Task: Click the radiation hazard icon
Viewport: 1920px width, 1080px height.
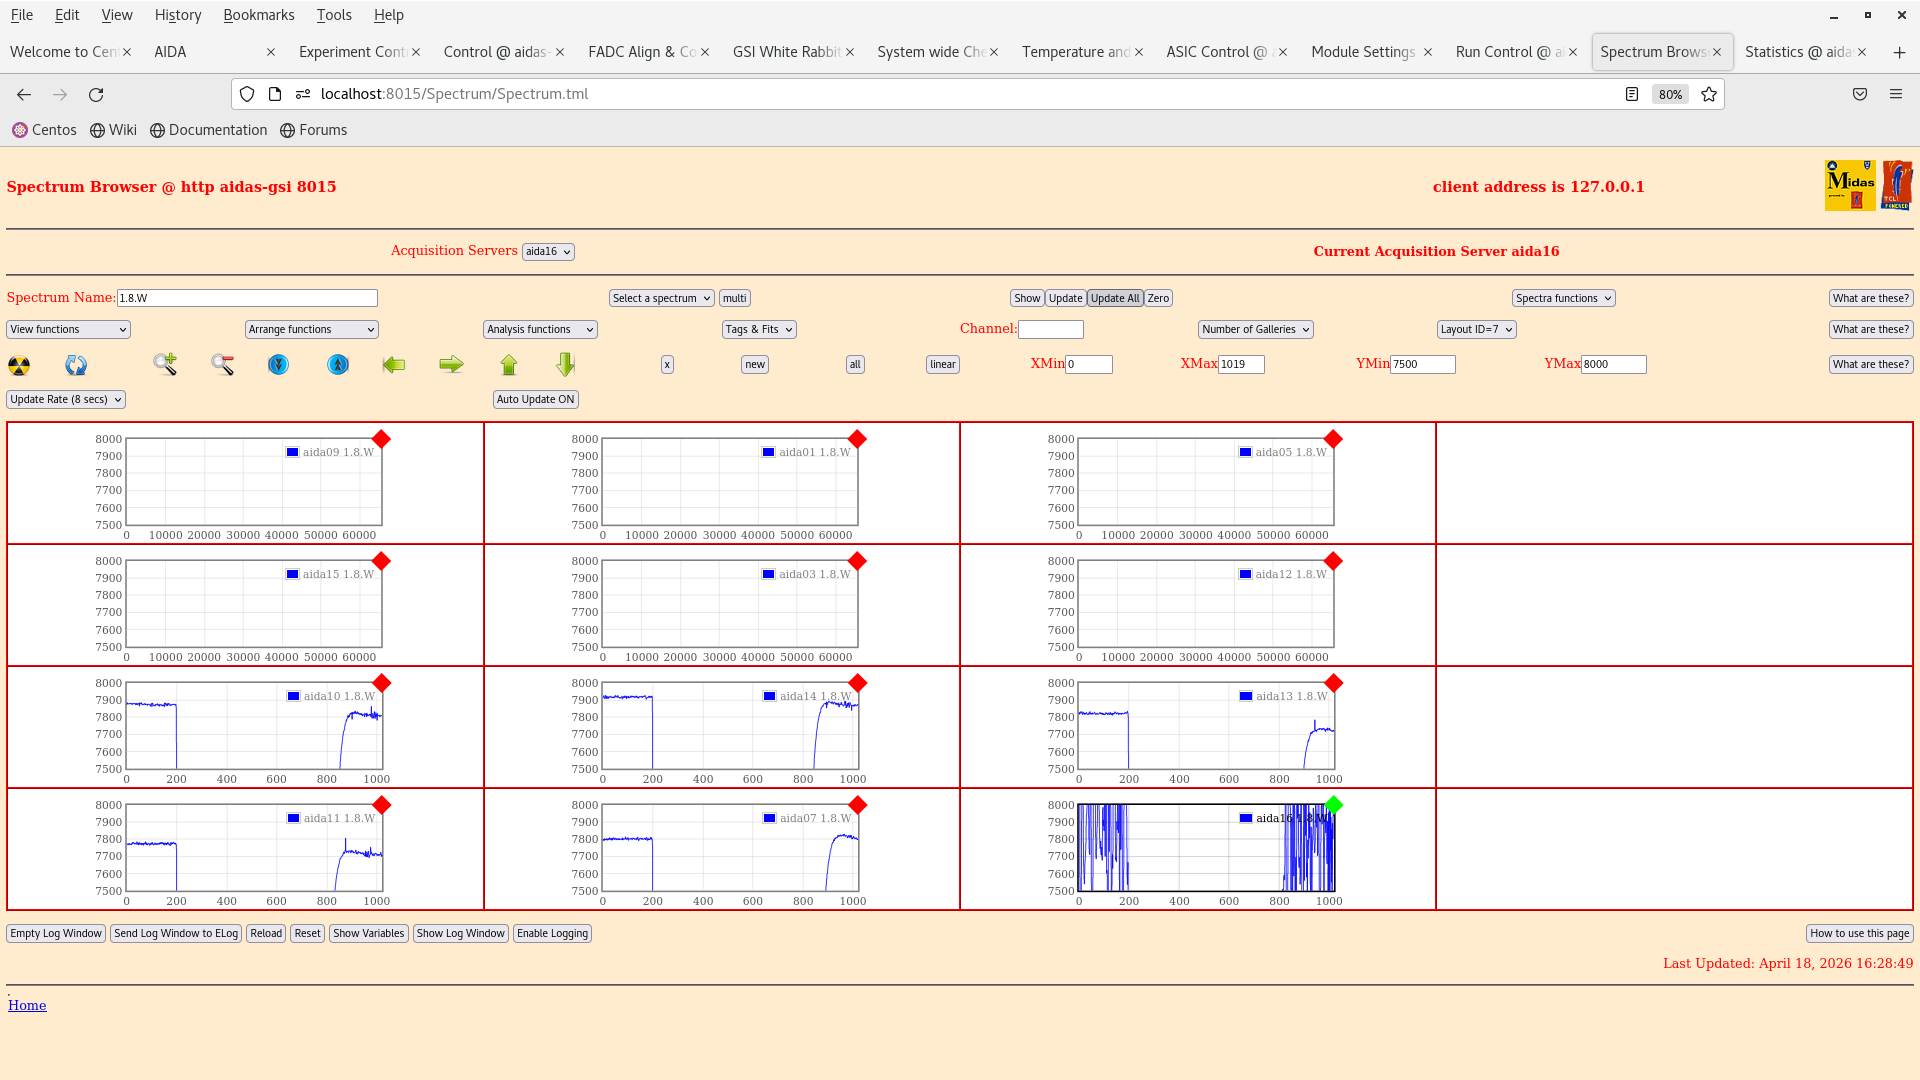Action: tap(19, 365)
